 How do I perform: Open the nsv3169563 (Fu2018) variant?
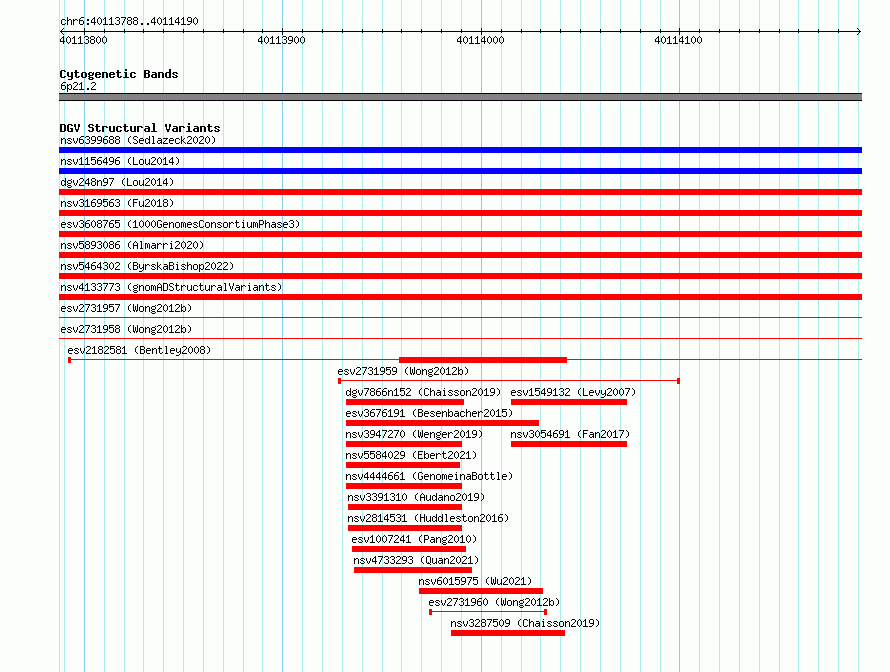(117, 203)
